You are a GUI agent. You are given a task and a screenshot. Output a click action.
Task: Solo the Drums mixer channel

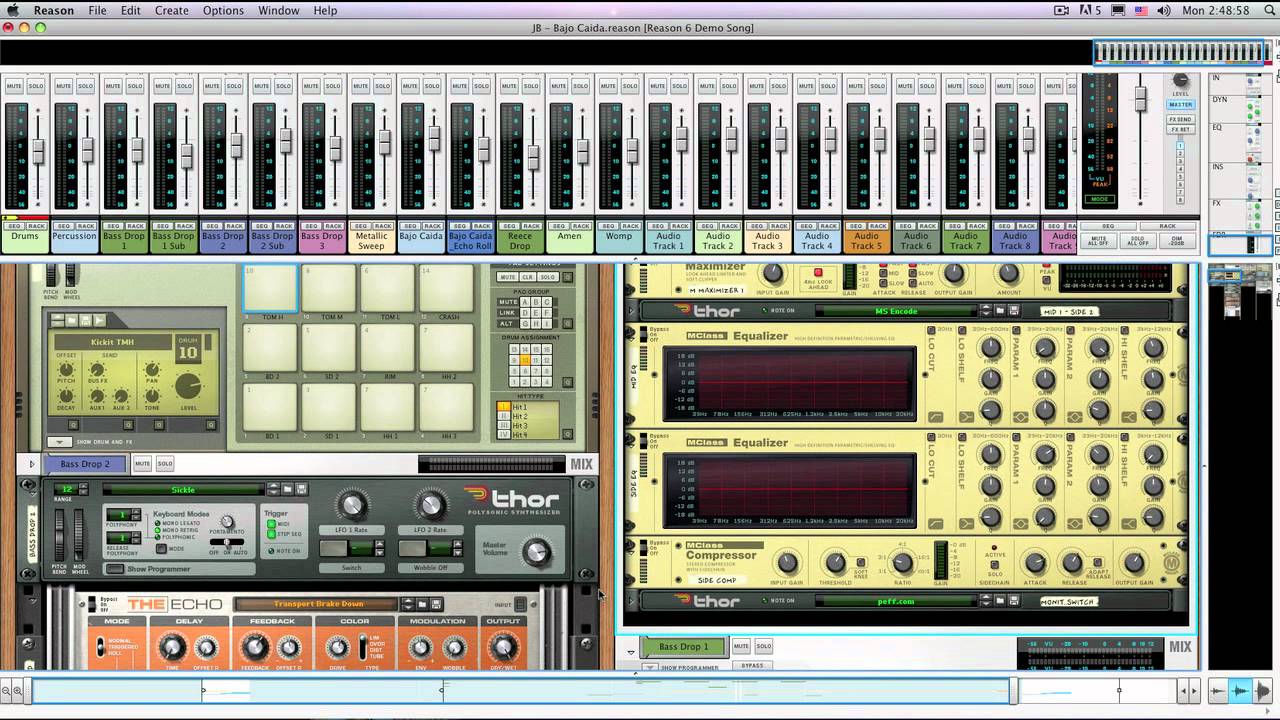click(x=36, y=86)
